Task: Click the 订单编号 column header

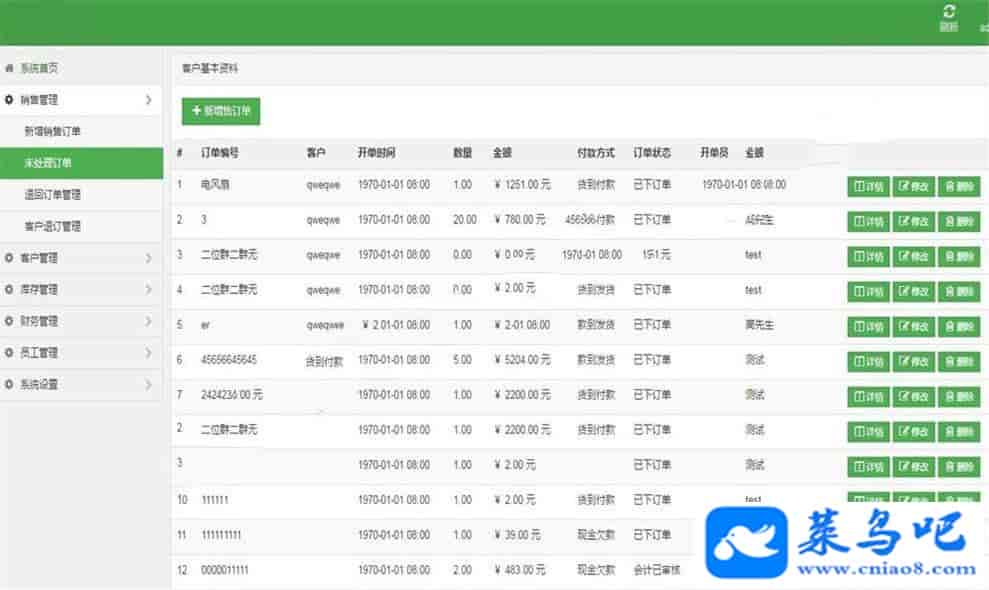Action: click(x=219, y=153)
